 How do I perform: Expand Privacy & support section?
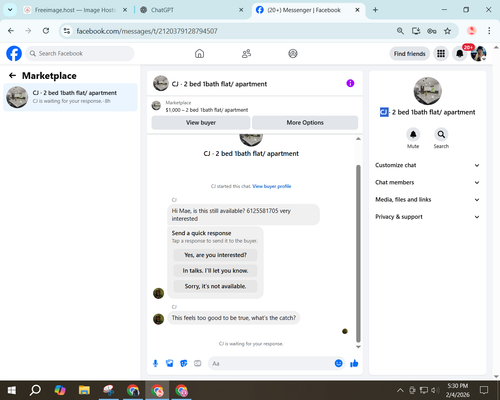coord(428,217)
